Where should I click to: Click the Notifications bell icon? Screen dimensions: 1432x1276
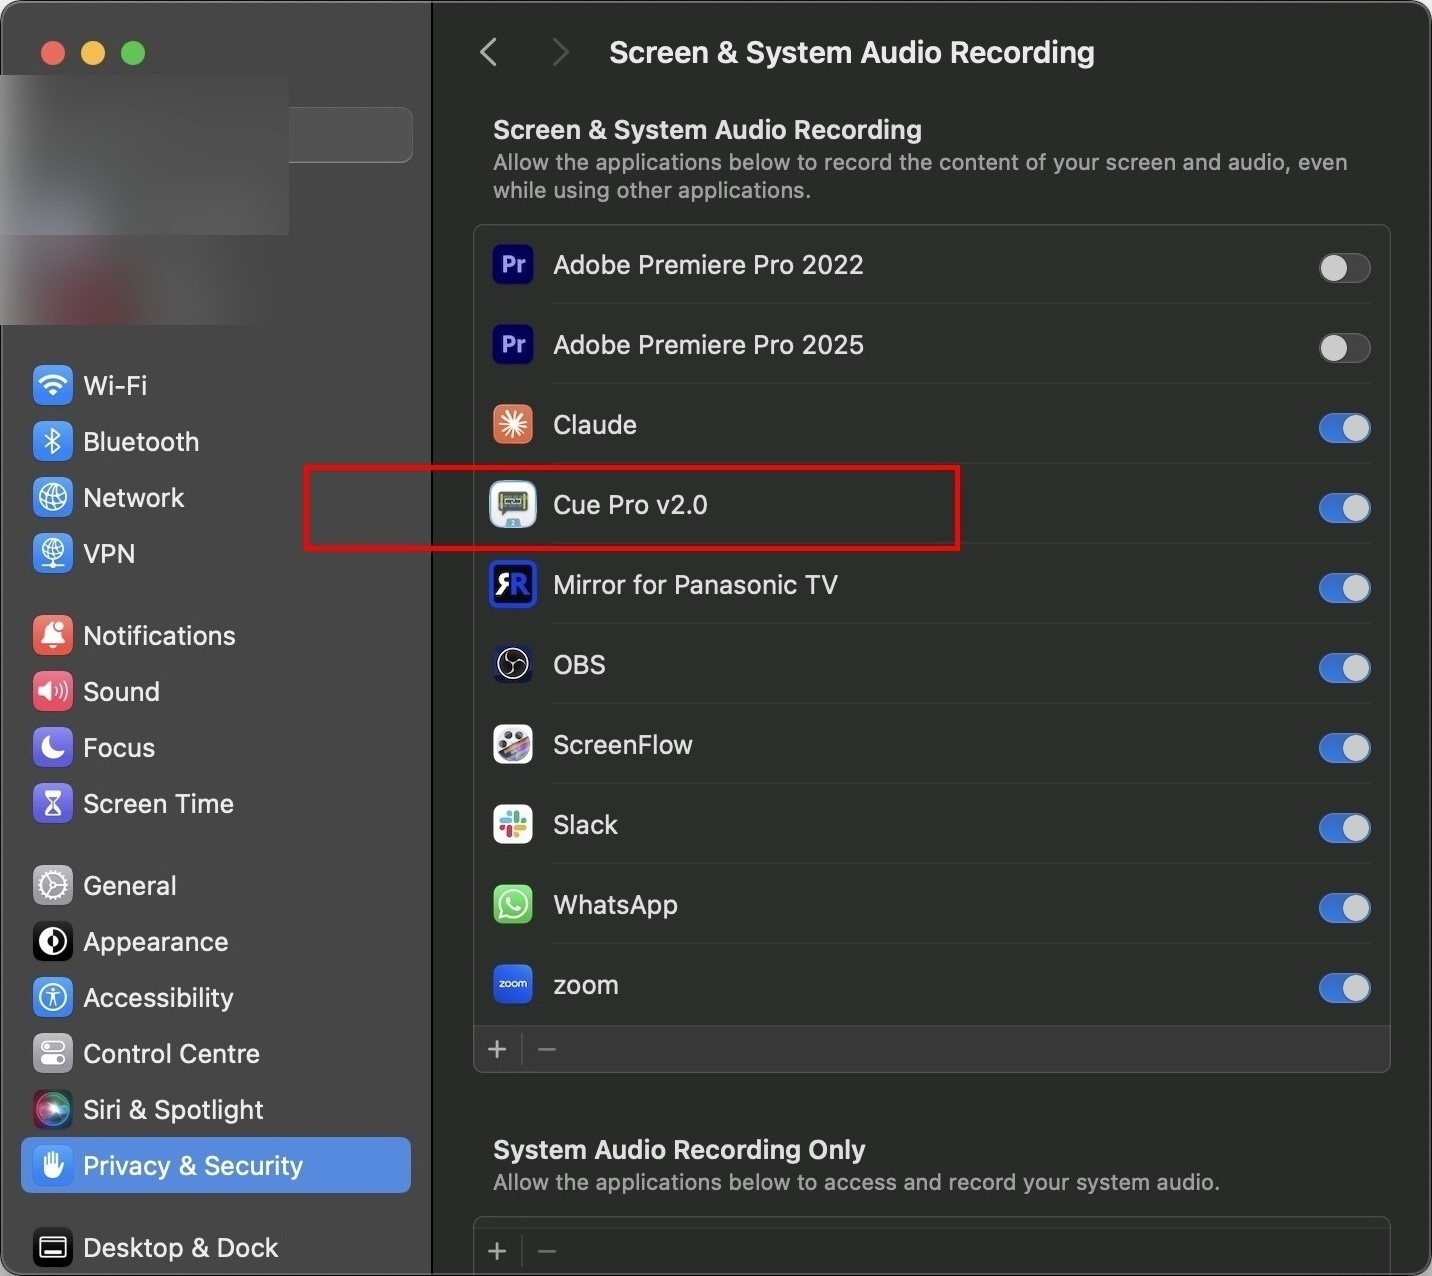coord(52,635)
